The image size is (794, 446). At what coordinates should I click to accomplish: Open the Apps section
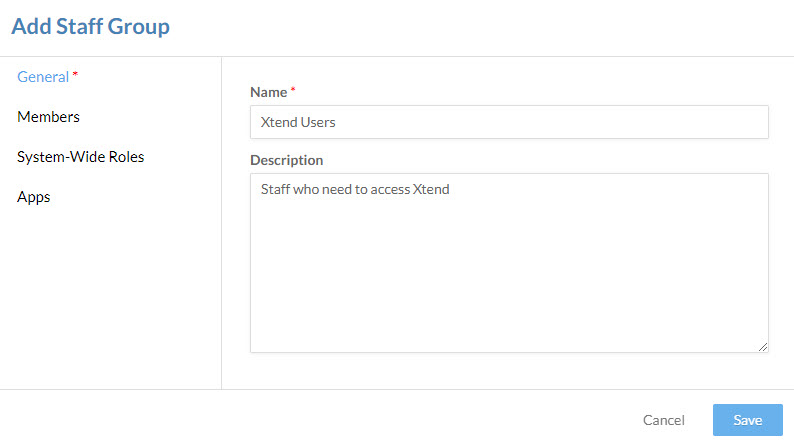point(33,197)
